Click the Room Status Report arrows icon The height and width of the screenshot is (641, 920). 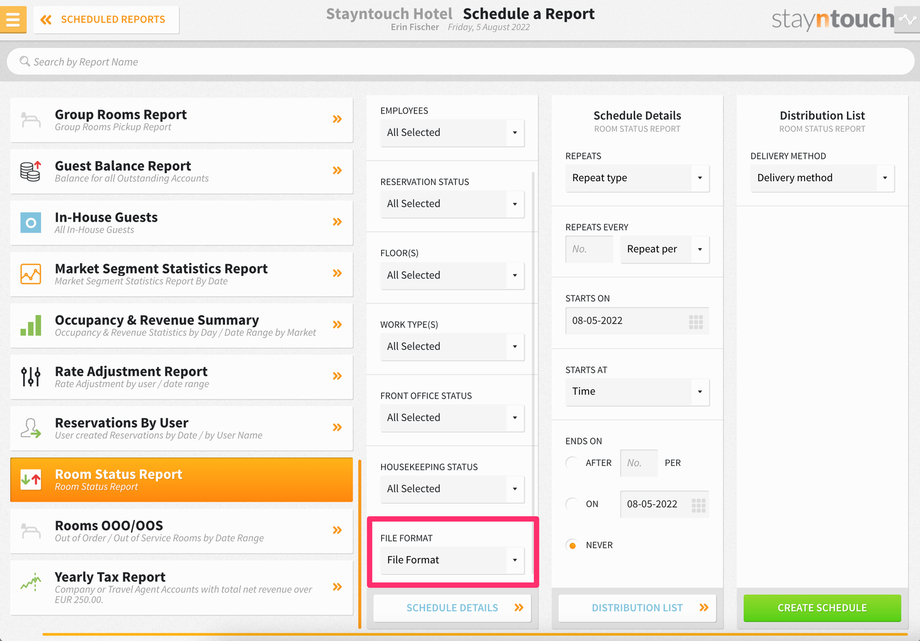tap(31, 480)
